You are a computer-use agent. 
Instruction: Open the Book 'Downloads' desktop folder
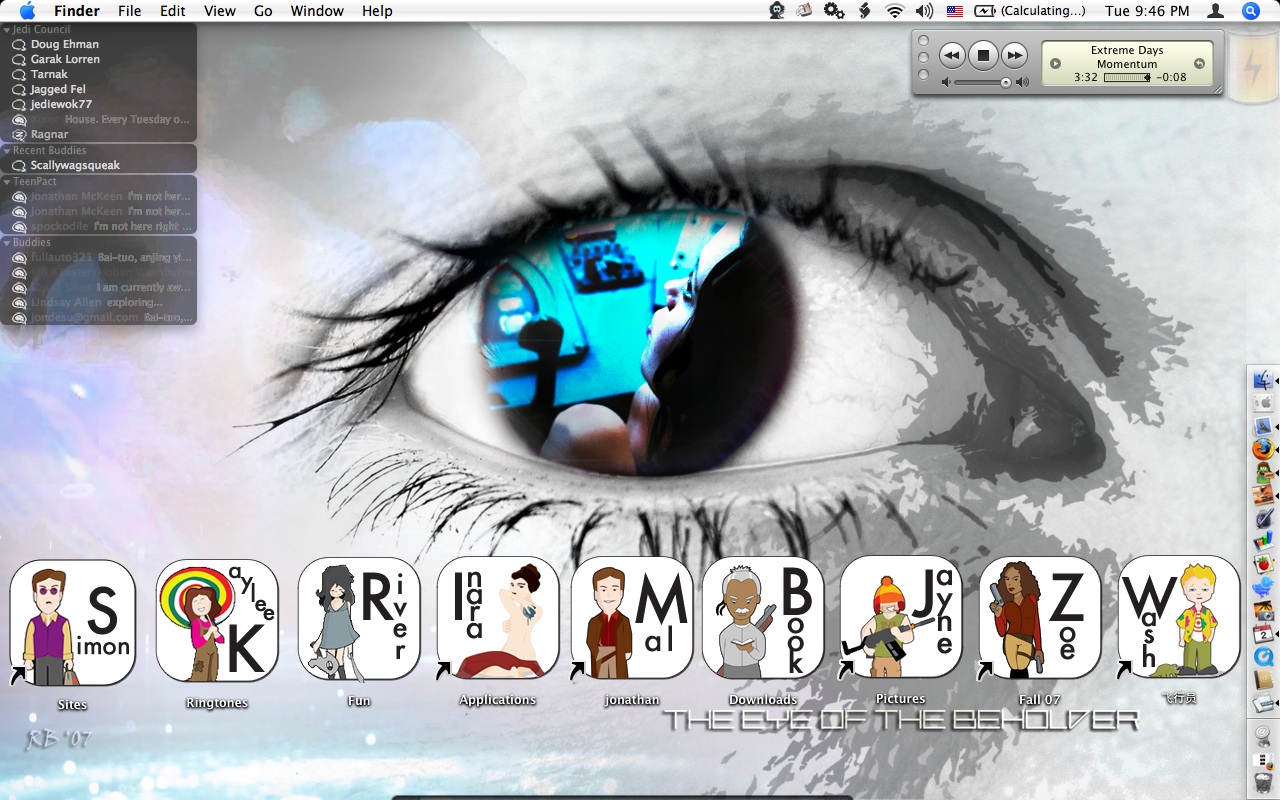763,617
